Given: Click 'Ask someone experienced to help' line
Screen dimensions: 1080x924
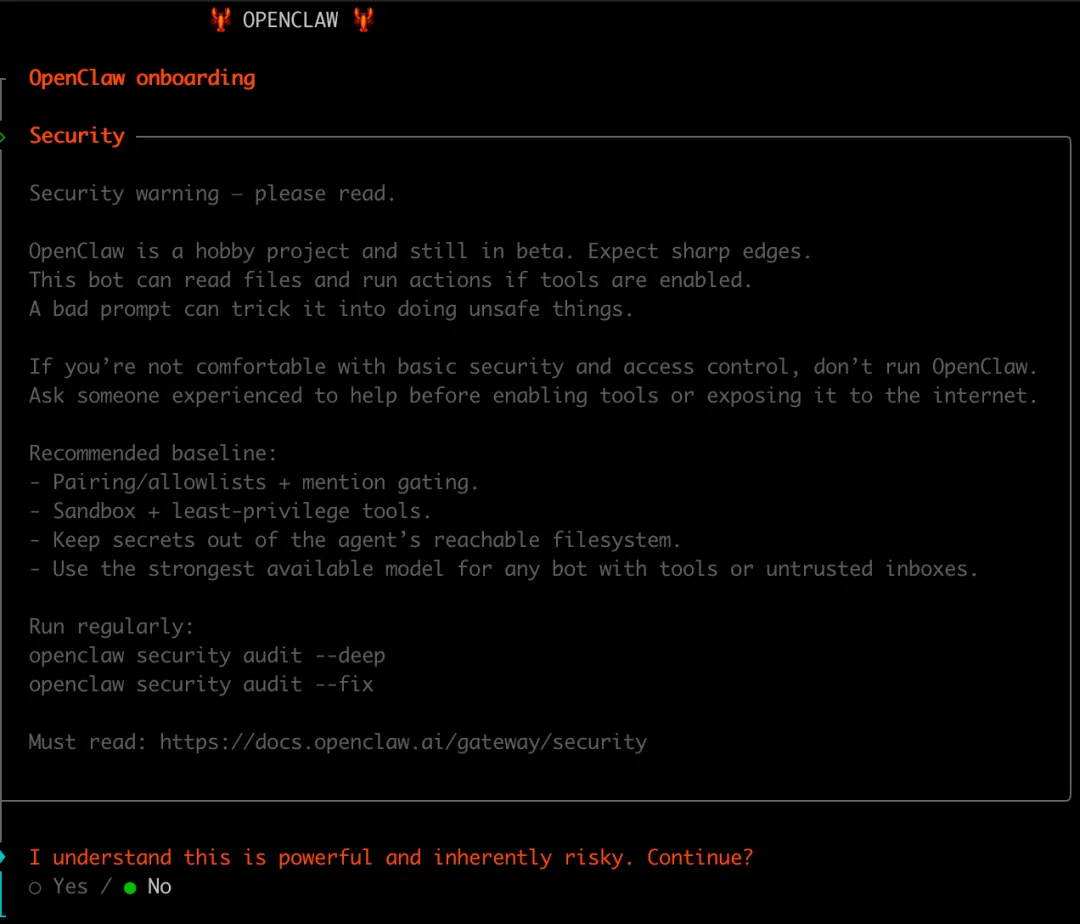Looking at the screenshot, I should pyautogui.click(x=533, y=396).
